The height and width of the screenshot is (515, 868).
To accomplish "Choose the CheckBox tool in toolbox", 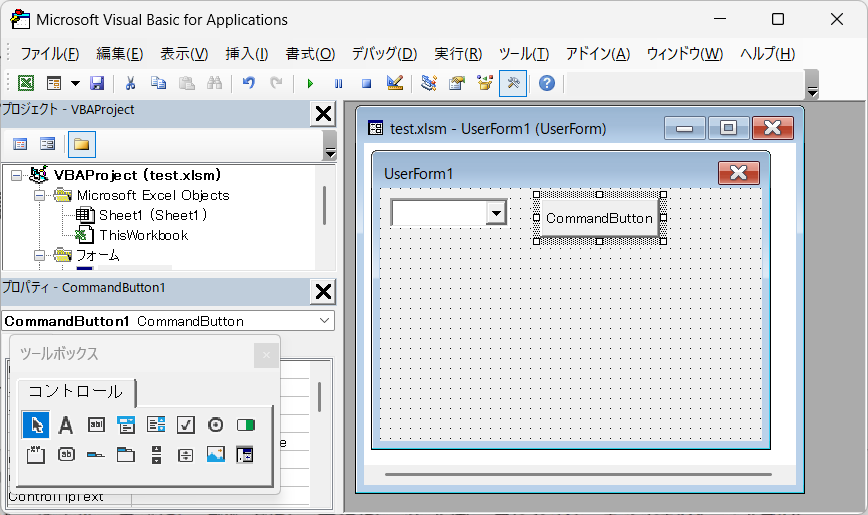I will click(x=185, y=425).
